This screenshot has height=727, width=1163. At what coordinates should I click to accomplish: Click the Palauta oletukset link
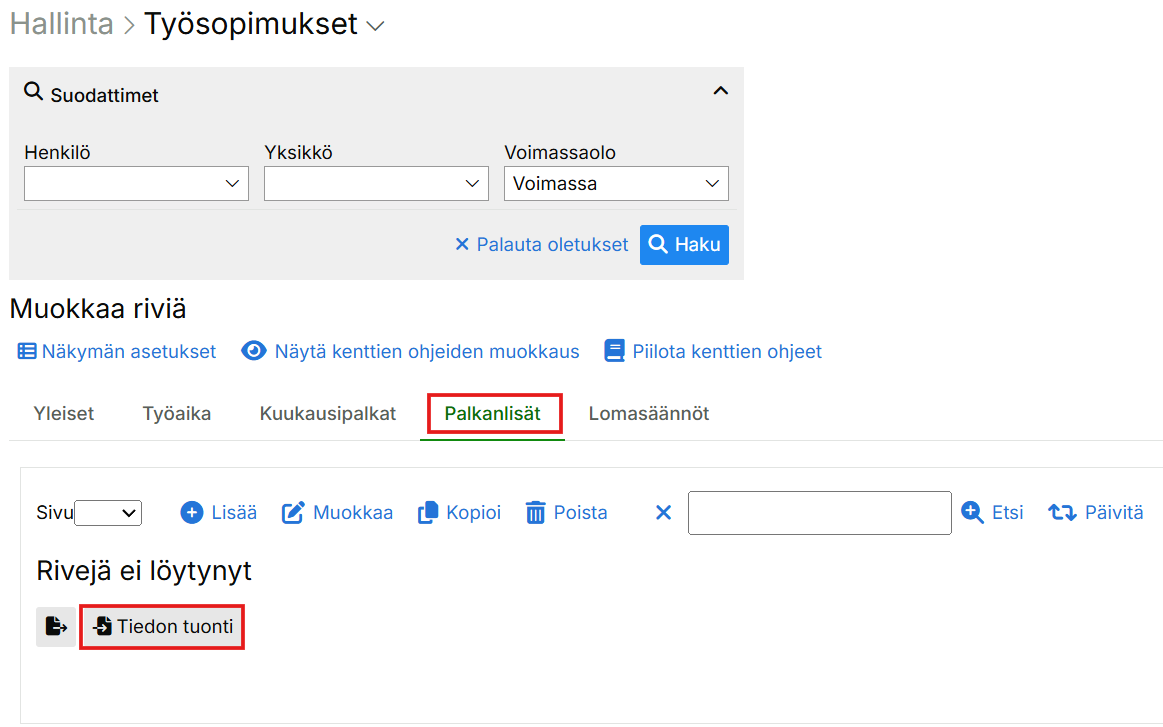pos(541,245)
